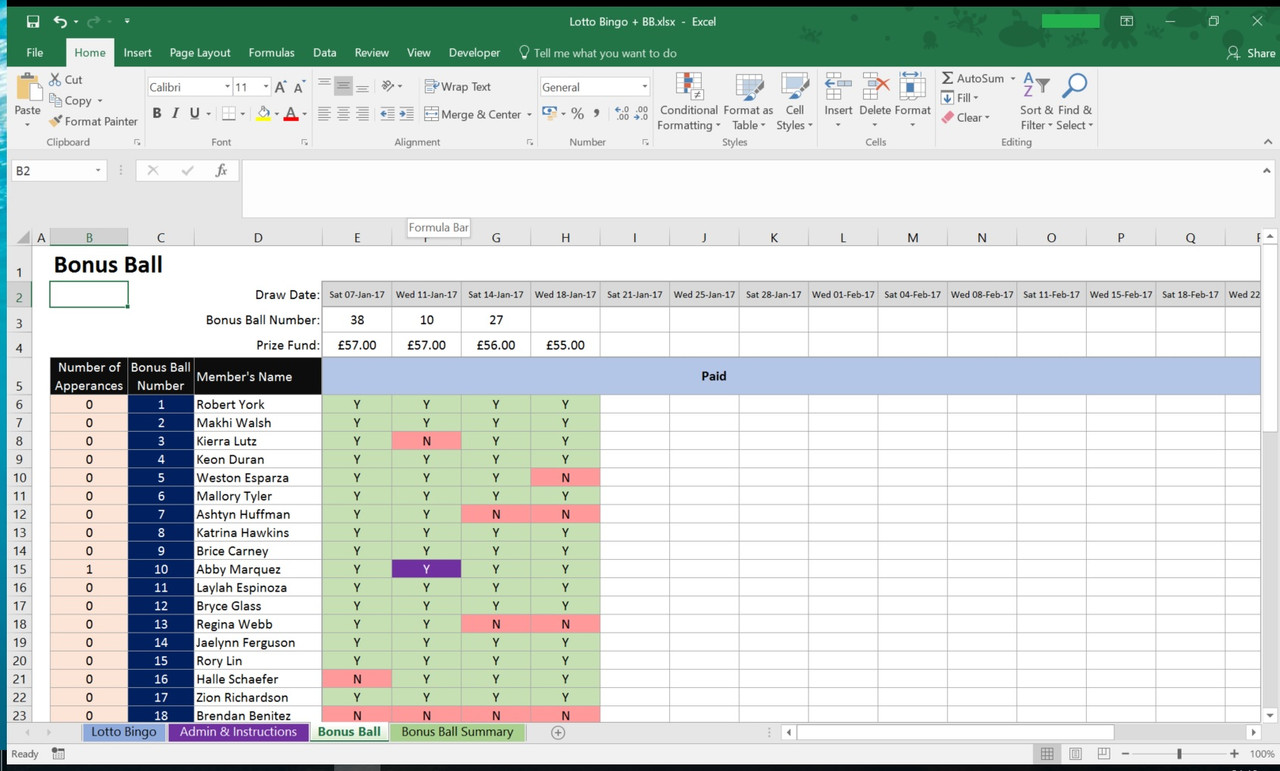Open the font size dropdown
The height and width of the screenshot is (771, 1280).
[x=265, y=87]
